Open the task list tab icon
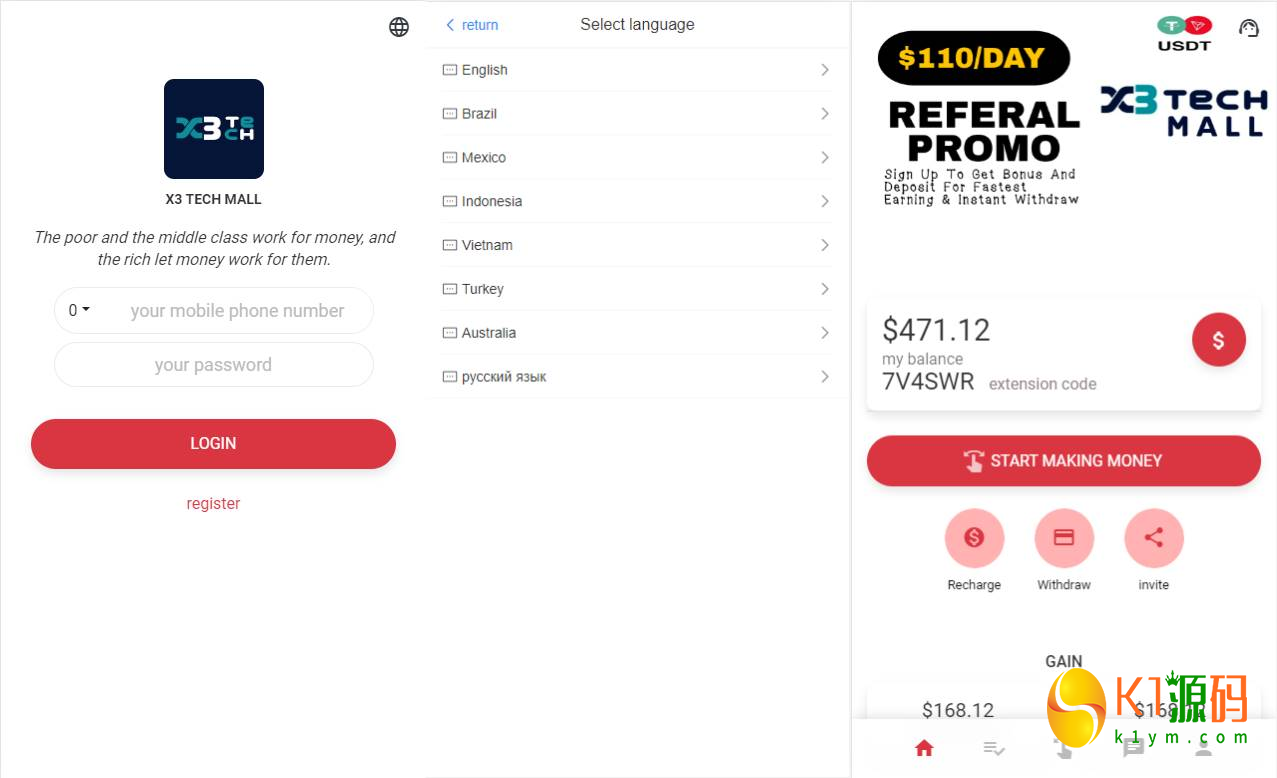This screenshot has height=778, width=1277. [x=993, y=748]
